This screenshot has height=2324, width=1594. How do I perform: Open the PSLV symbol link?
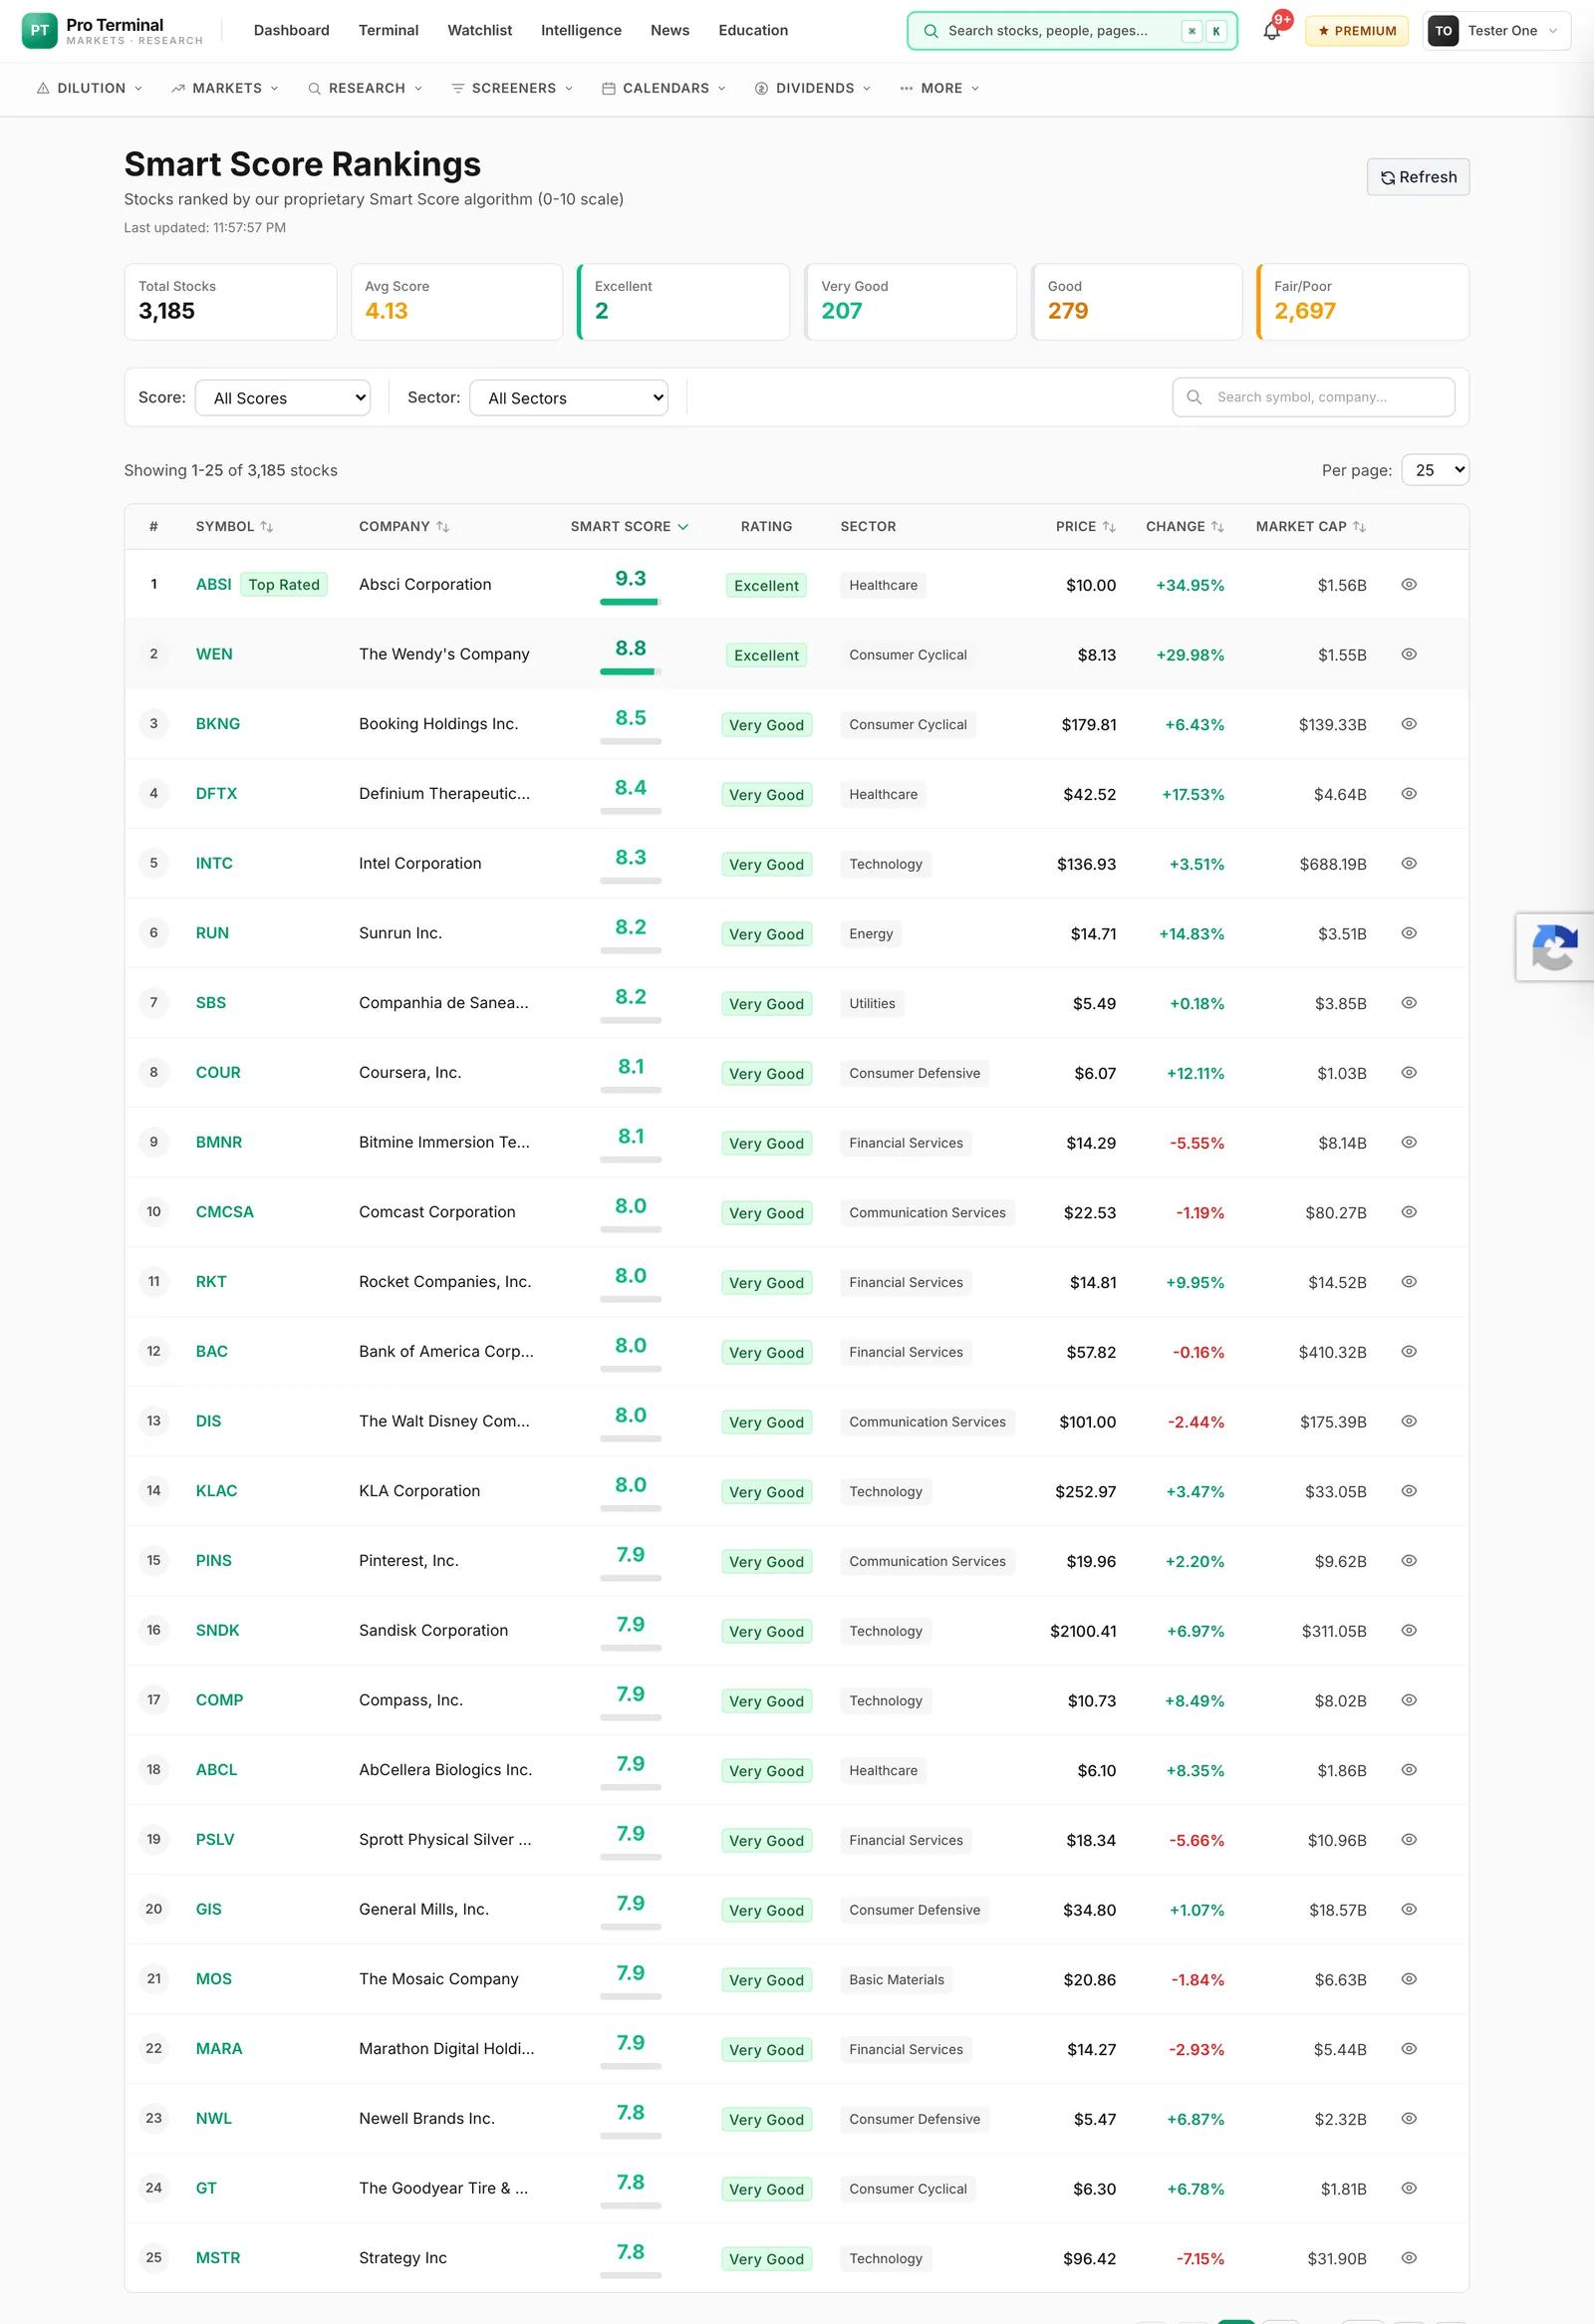(x=215, y=1839)
